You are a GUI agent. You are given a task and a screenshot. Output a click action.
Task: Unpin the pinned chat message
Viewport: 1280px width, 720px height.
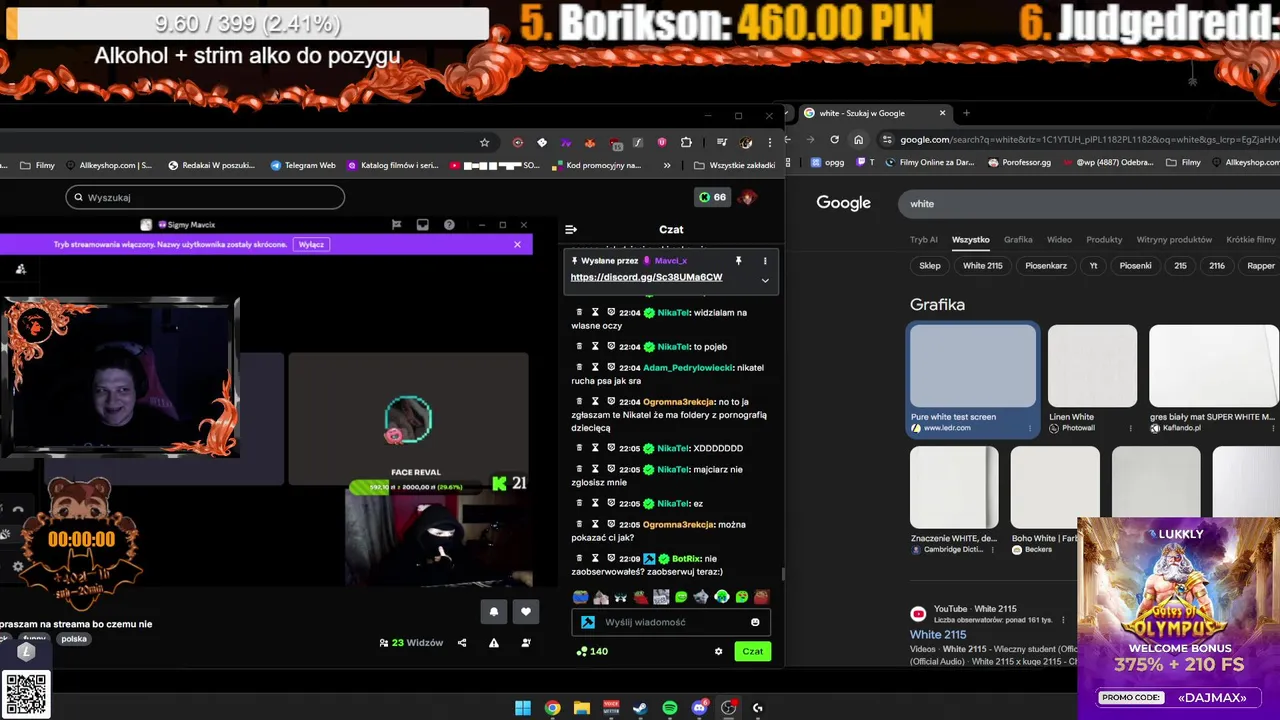[x=738, y=261]
